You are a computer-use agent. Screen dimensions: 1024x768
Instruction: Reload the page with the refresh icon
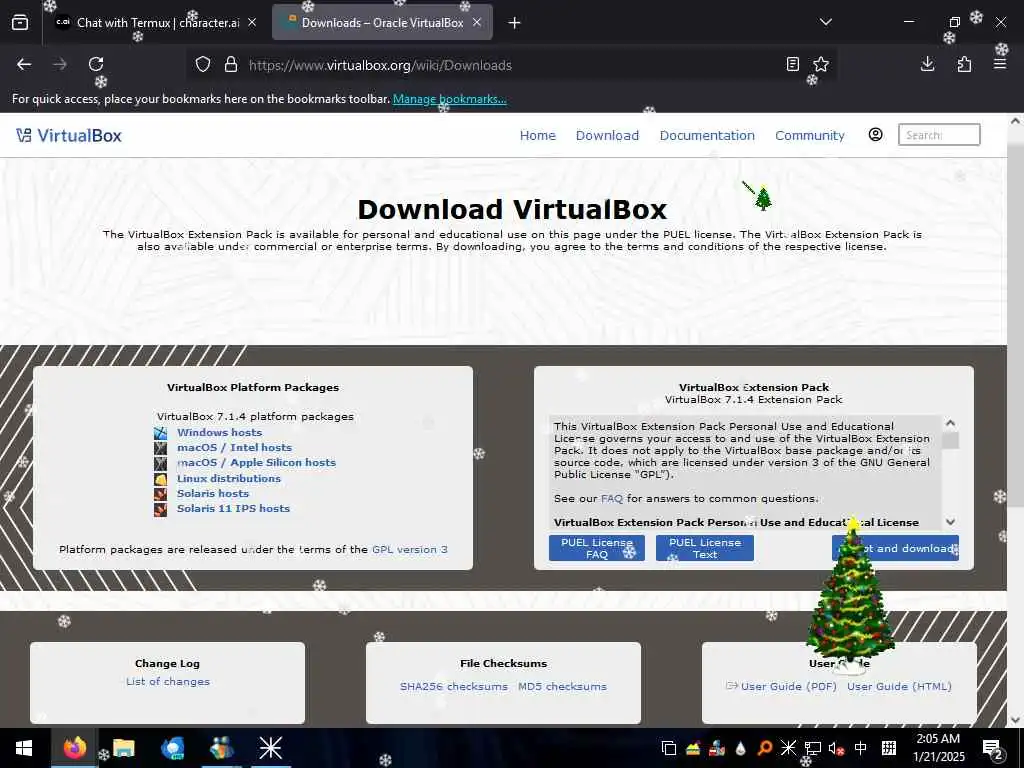(x=96, y=64)
